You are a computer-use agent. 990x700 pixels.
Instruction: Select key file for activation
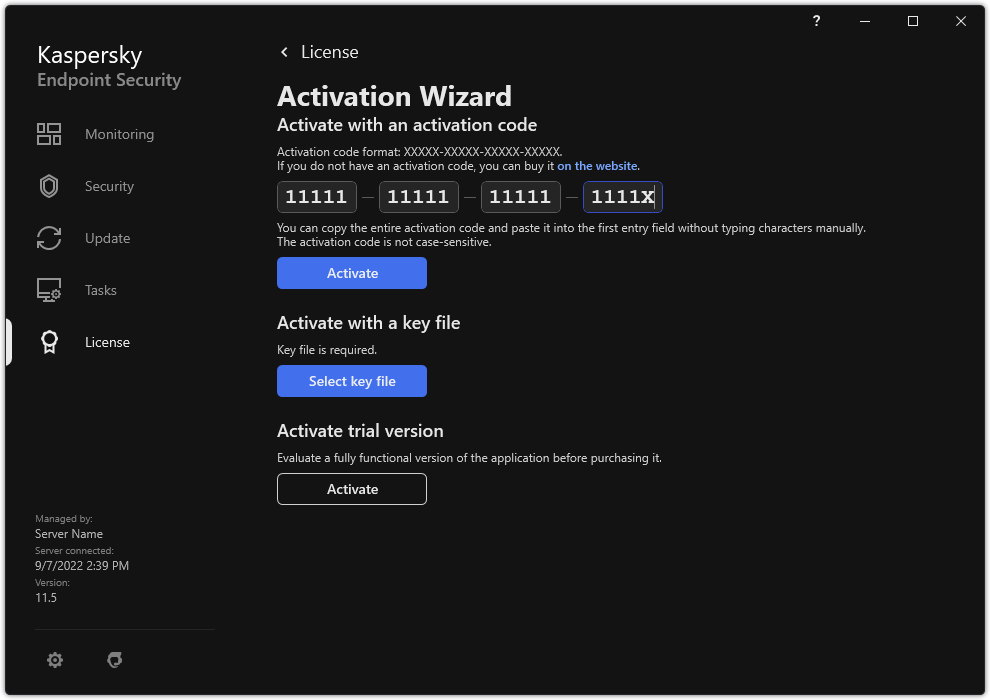point(351,381)
